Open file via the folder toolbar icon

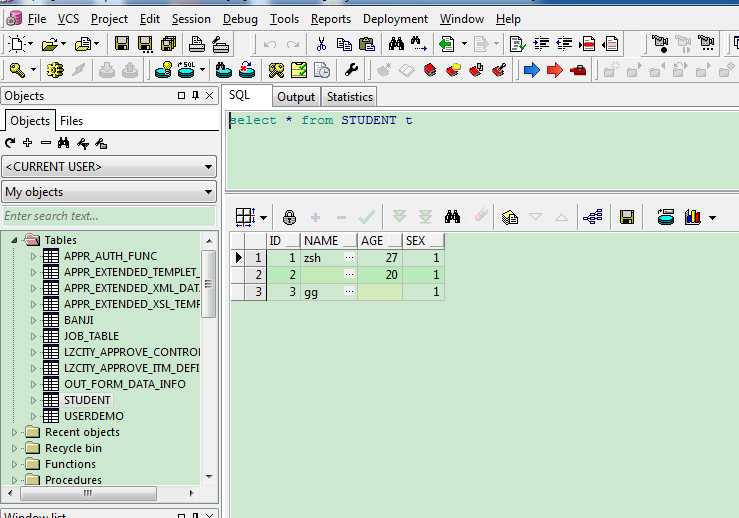point(49,44)
